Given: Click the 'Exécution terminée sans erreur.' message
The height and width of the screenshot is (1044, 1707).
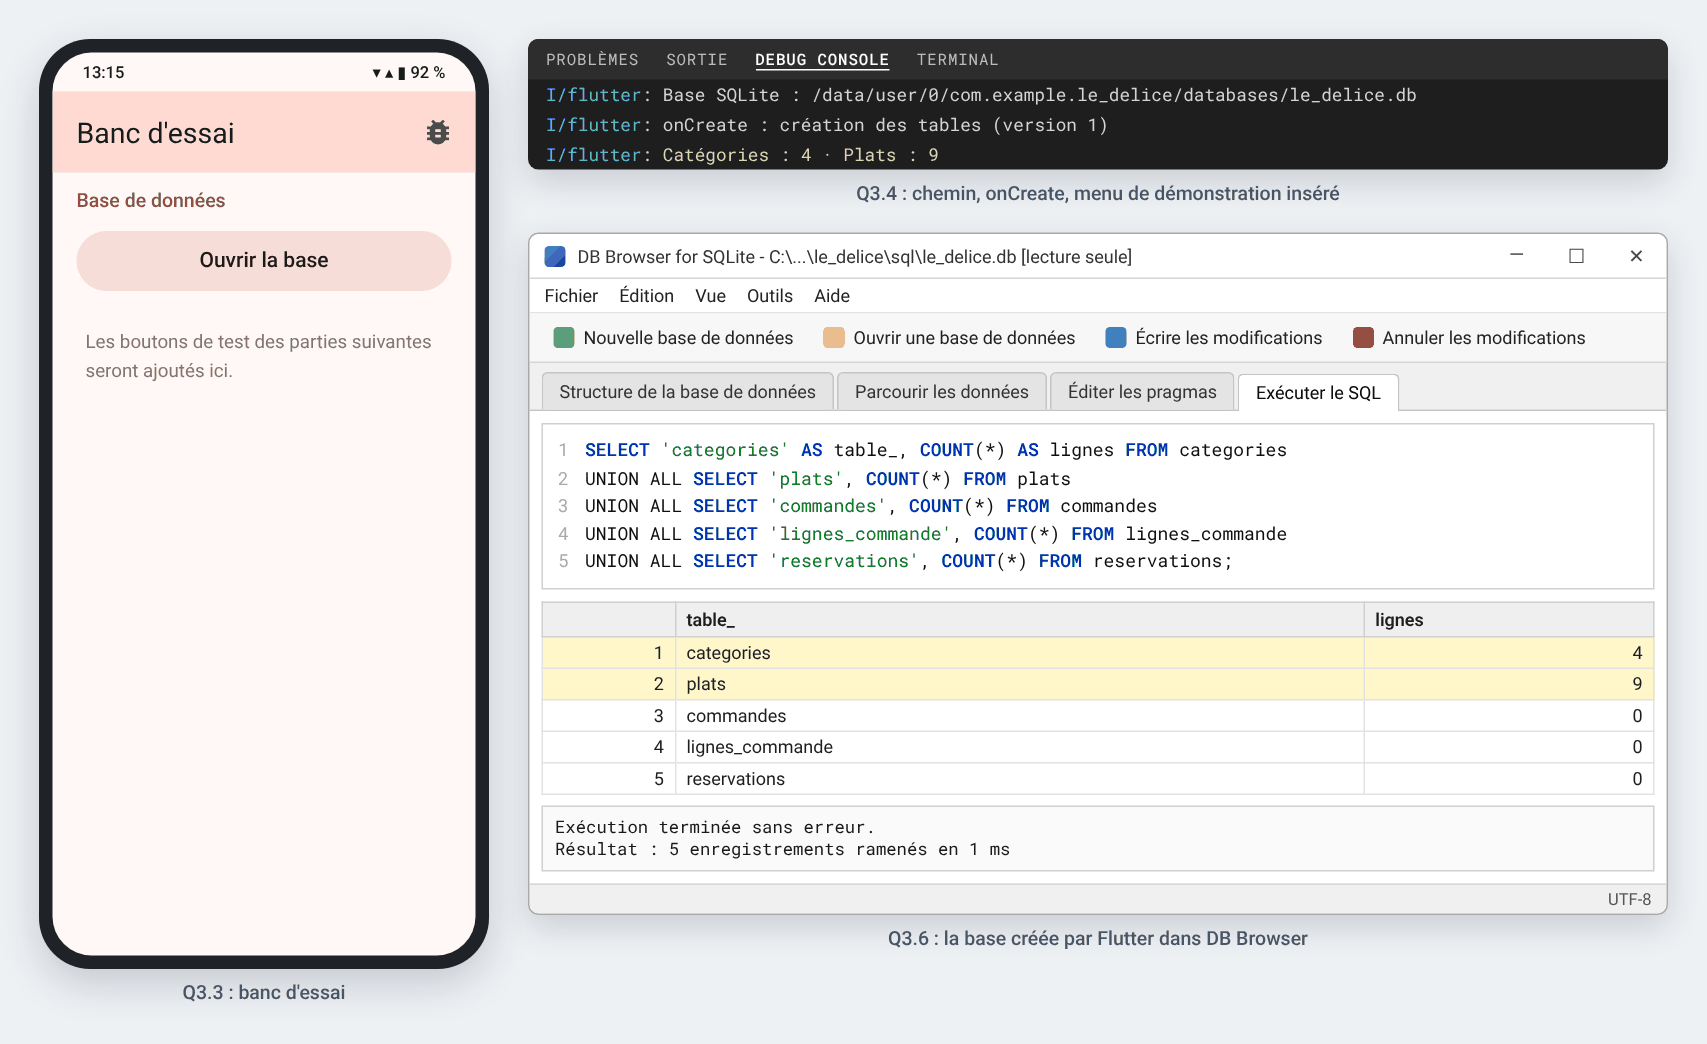Looking at the screenshot, I should pyautogui.click(x=715, y=827).
